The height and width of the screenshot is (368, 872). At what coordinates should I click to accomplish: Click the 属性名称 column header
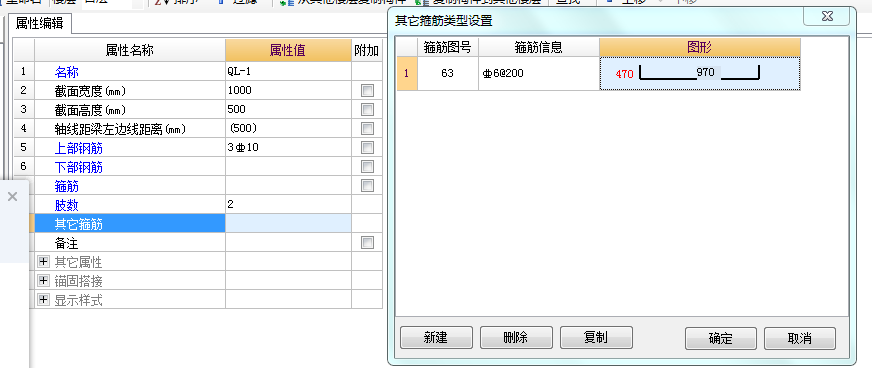(130, 51)
